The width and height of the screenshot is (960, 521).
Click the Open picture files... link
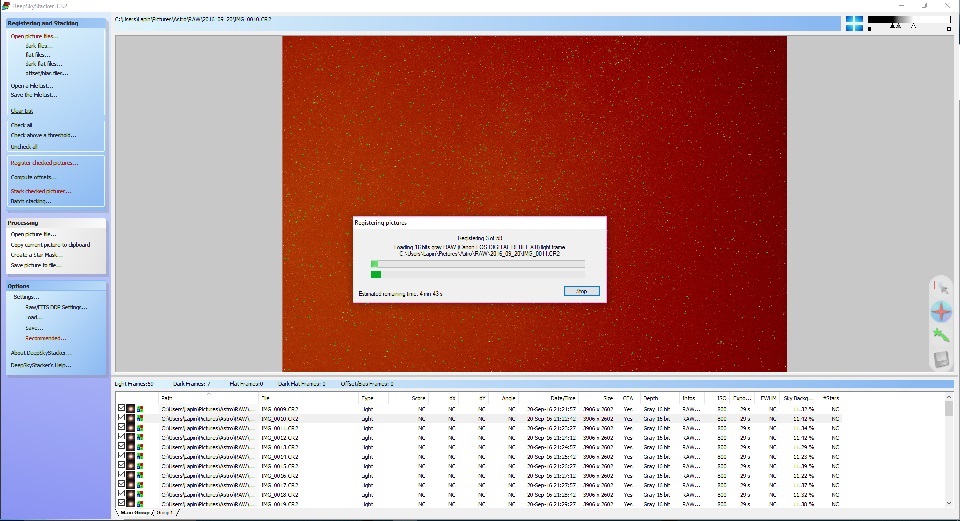point(34,36)
